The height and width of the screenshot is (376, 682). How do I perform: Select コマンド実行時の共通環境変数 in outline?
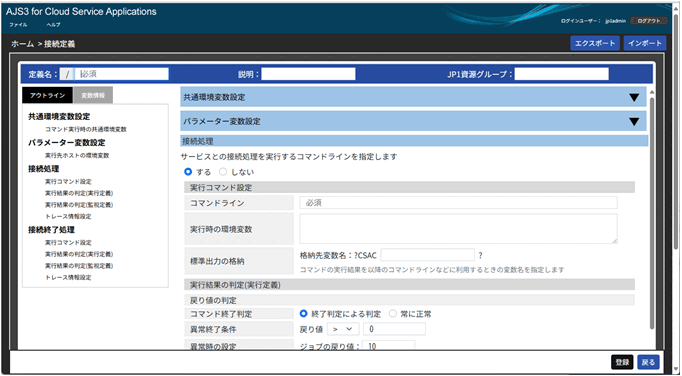tap(86, 130)
